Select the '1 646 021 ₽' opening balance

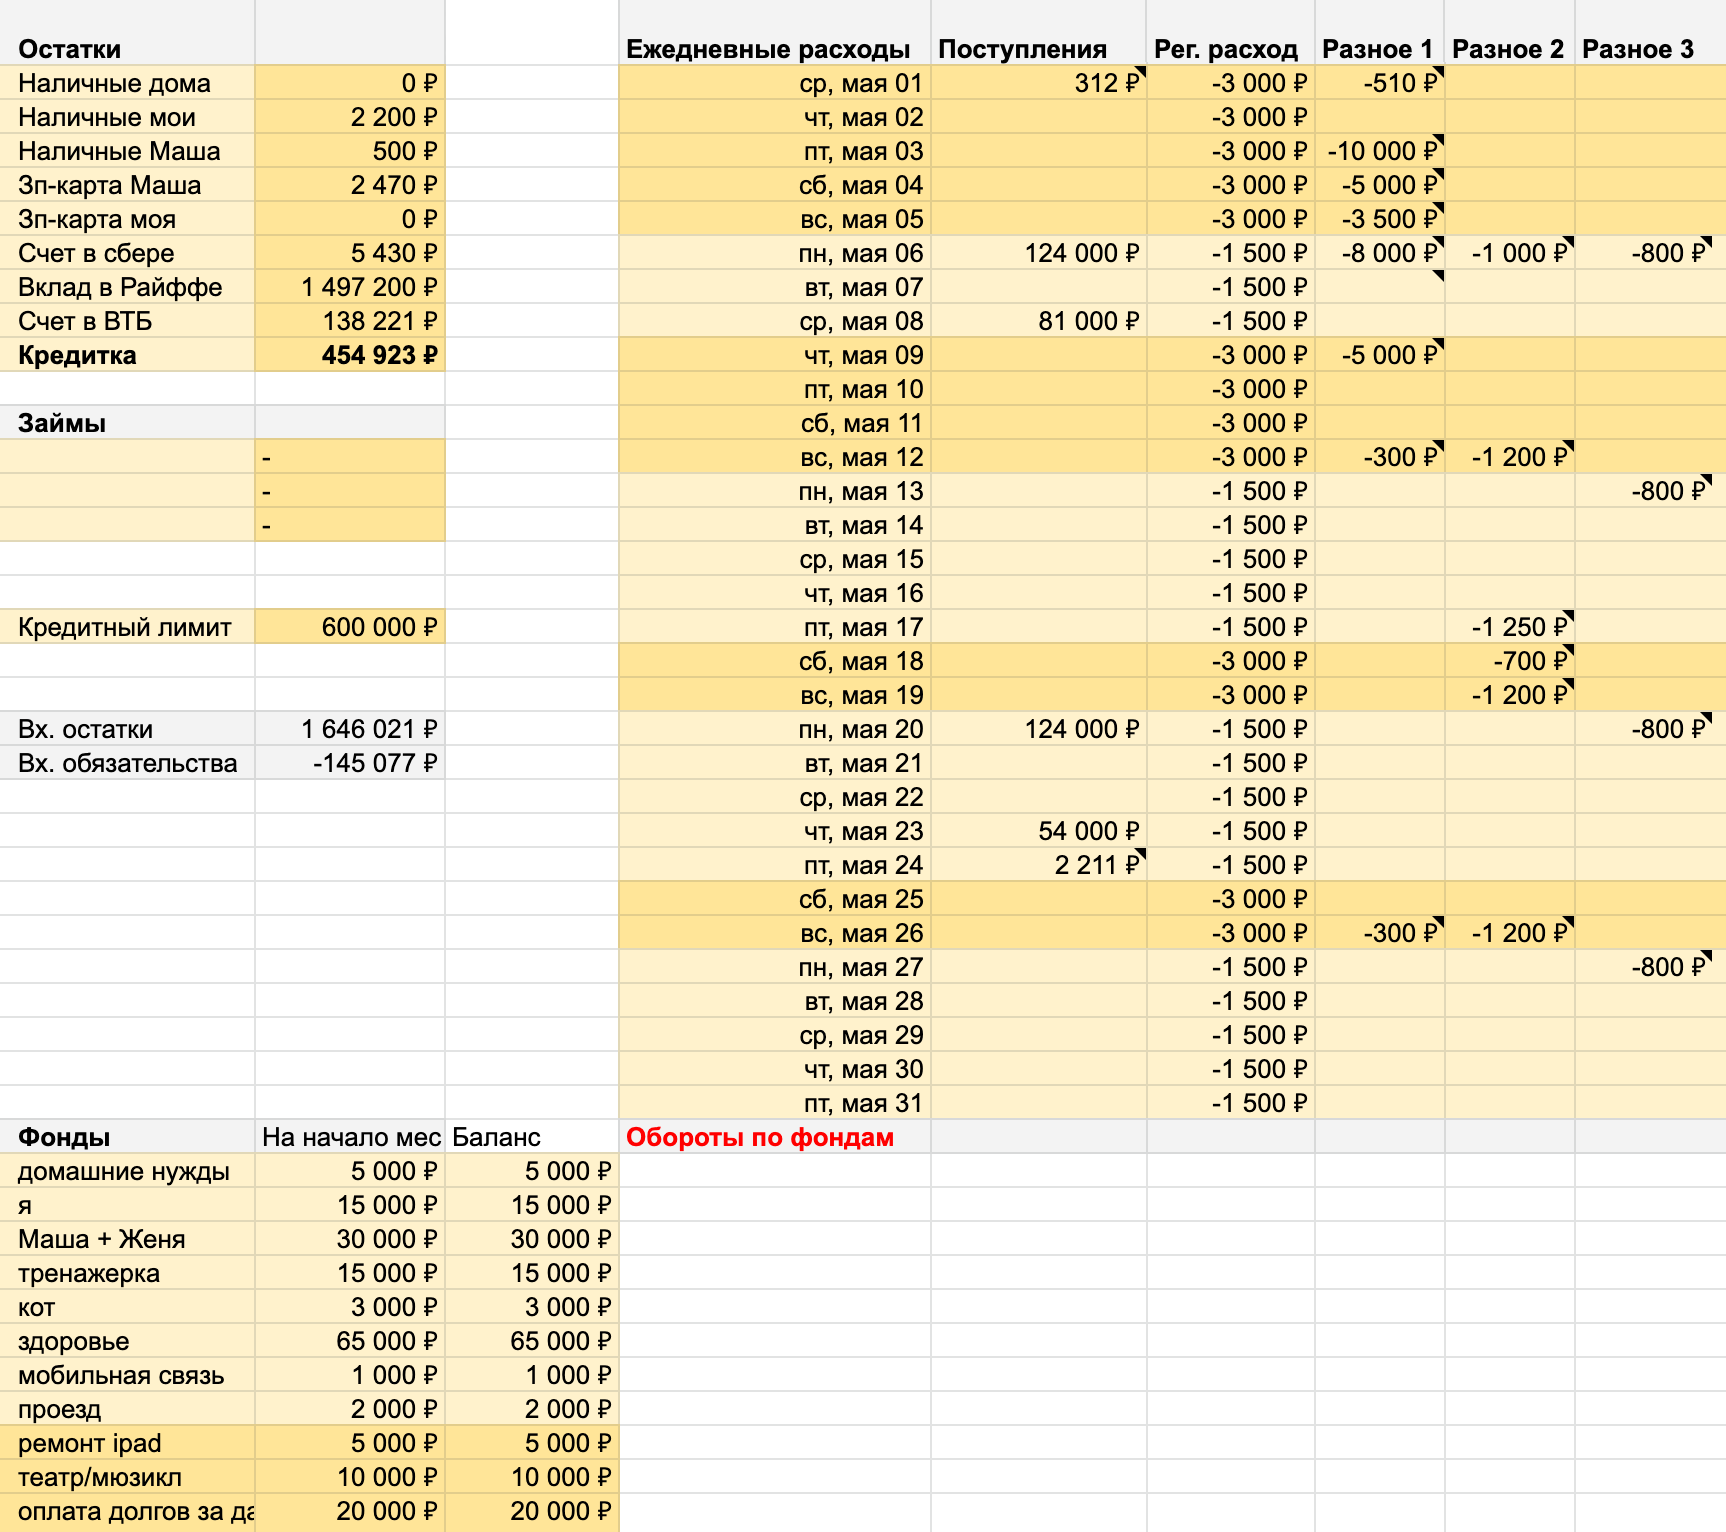pyautogui.click(x=350, y=729)
